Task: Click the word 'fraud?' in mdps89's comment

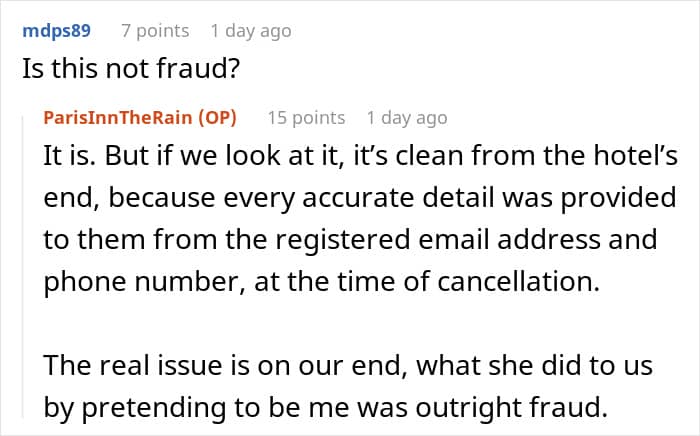Action: [x=199, y=69]
